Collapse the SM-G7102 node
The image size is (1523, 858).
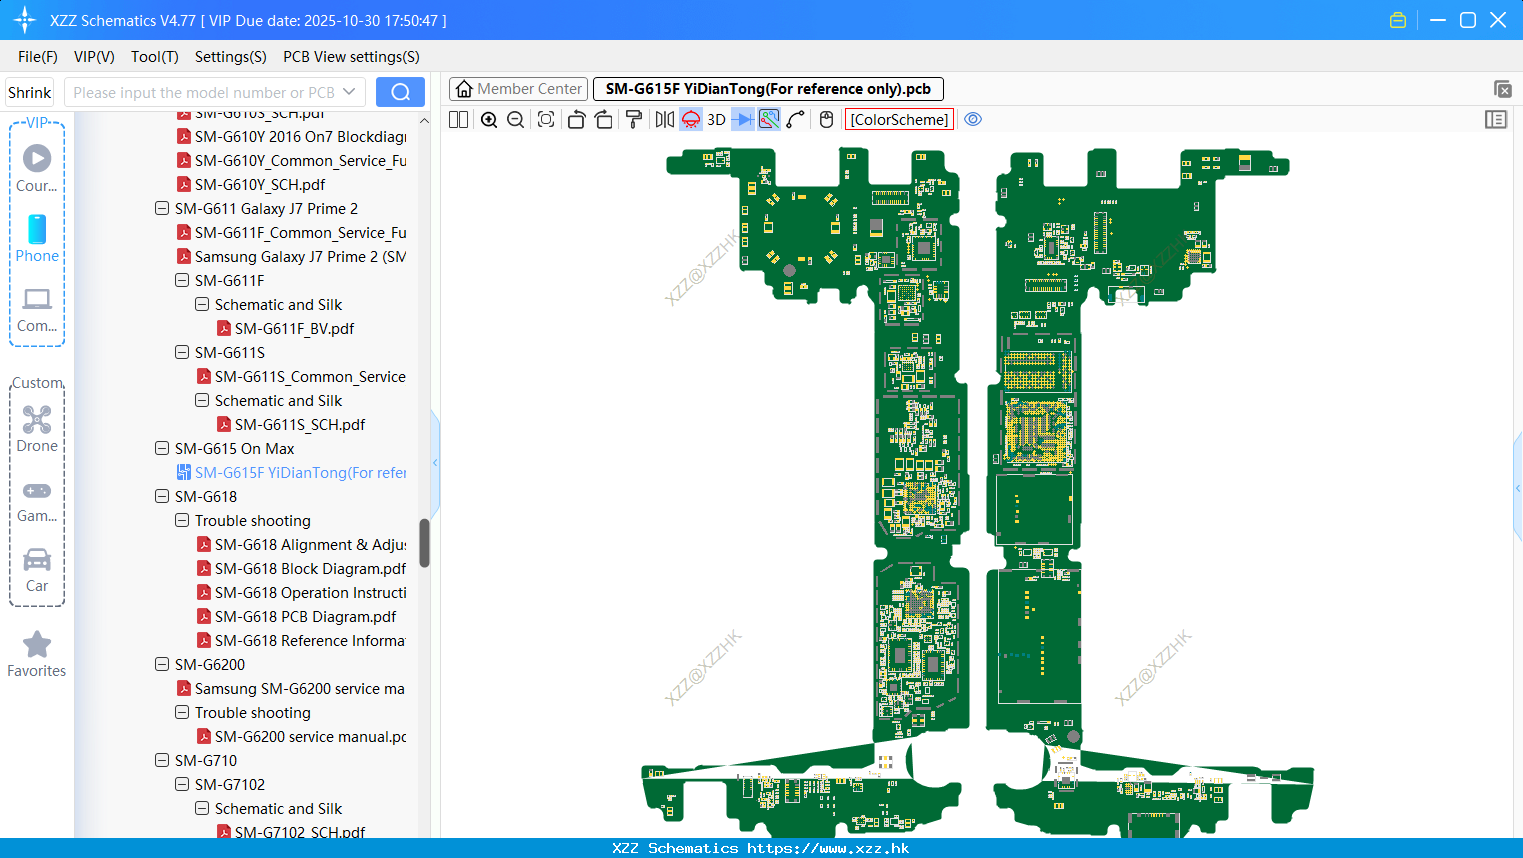(x=182, y=784)
